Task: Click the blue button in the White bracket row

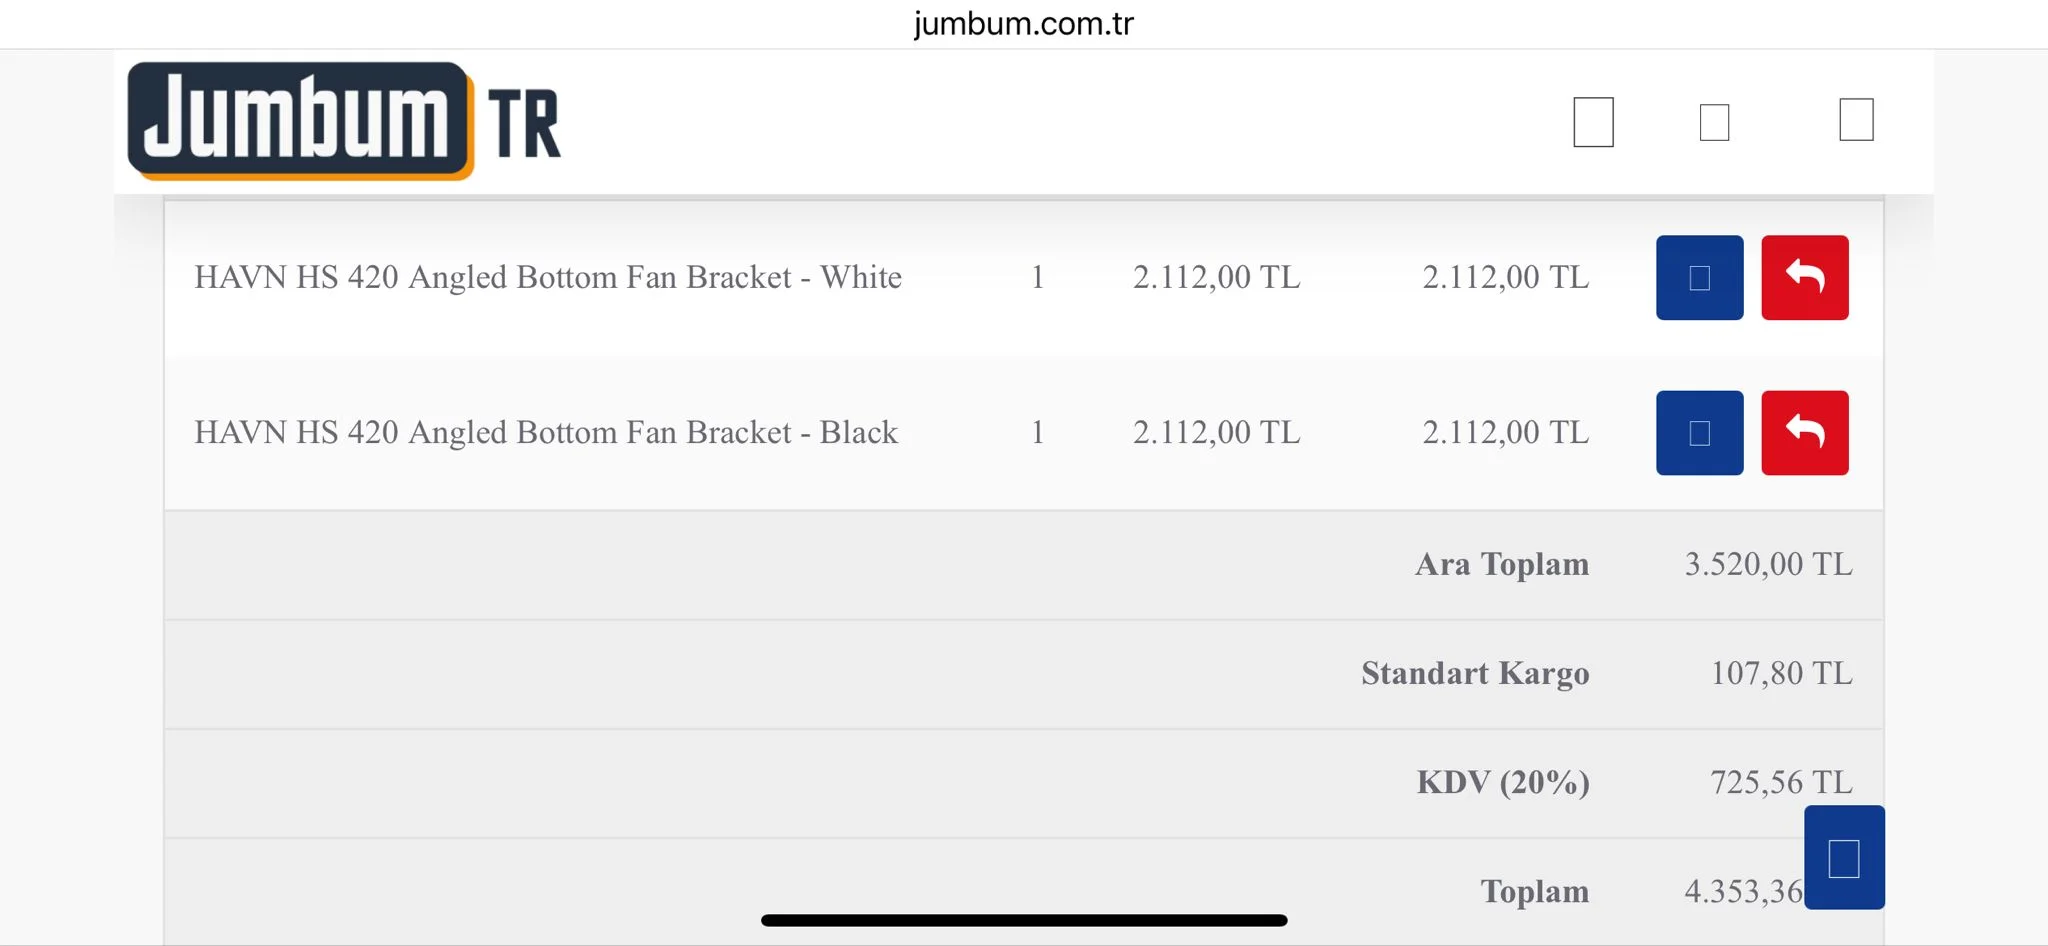Action: pos(1699,278)
